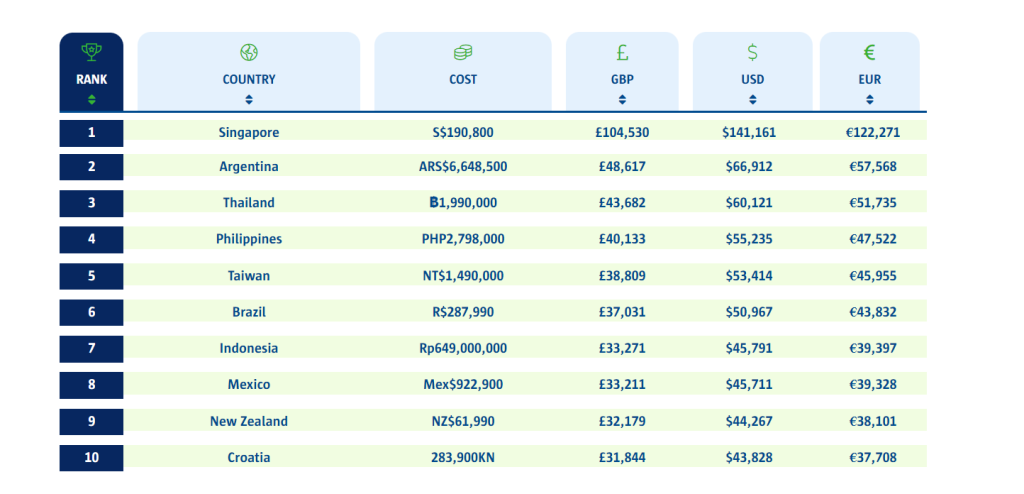The height and width of the screenshot is (494, 1024).
Task: Select the COUNTRY column header label
Action: coord(249,79)
